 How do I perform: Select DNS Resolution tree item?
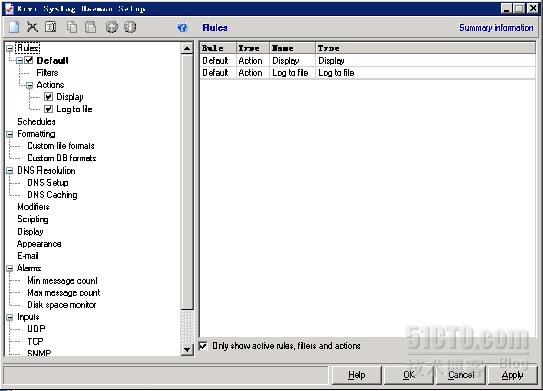pos(46,170)
